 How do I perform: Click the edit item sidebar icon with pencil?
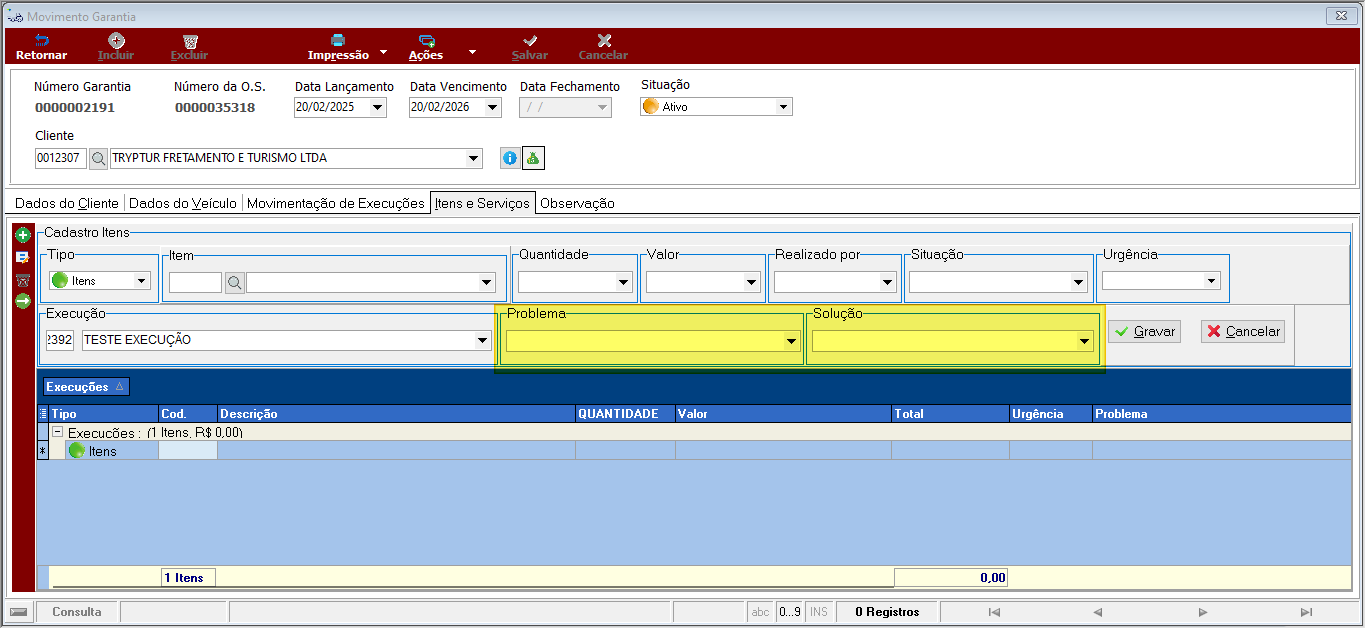pos(23,257)
